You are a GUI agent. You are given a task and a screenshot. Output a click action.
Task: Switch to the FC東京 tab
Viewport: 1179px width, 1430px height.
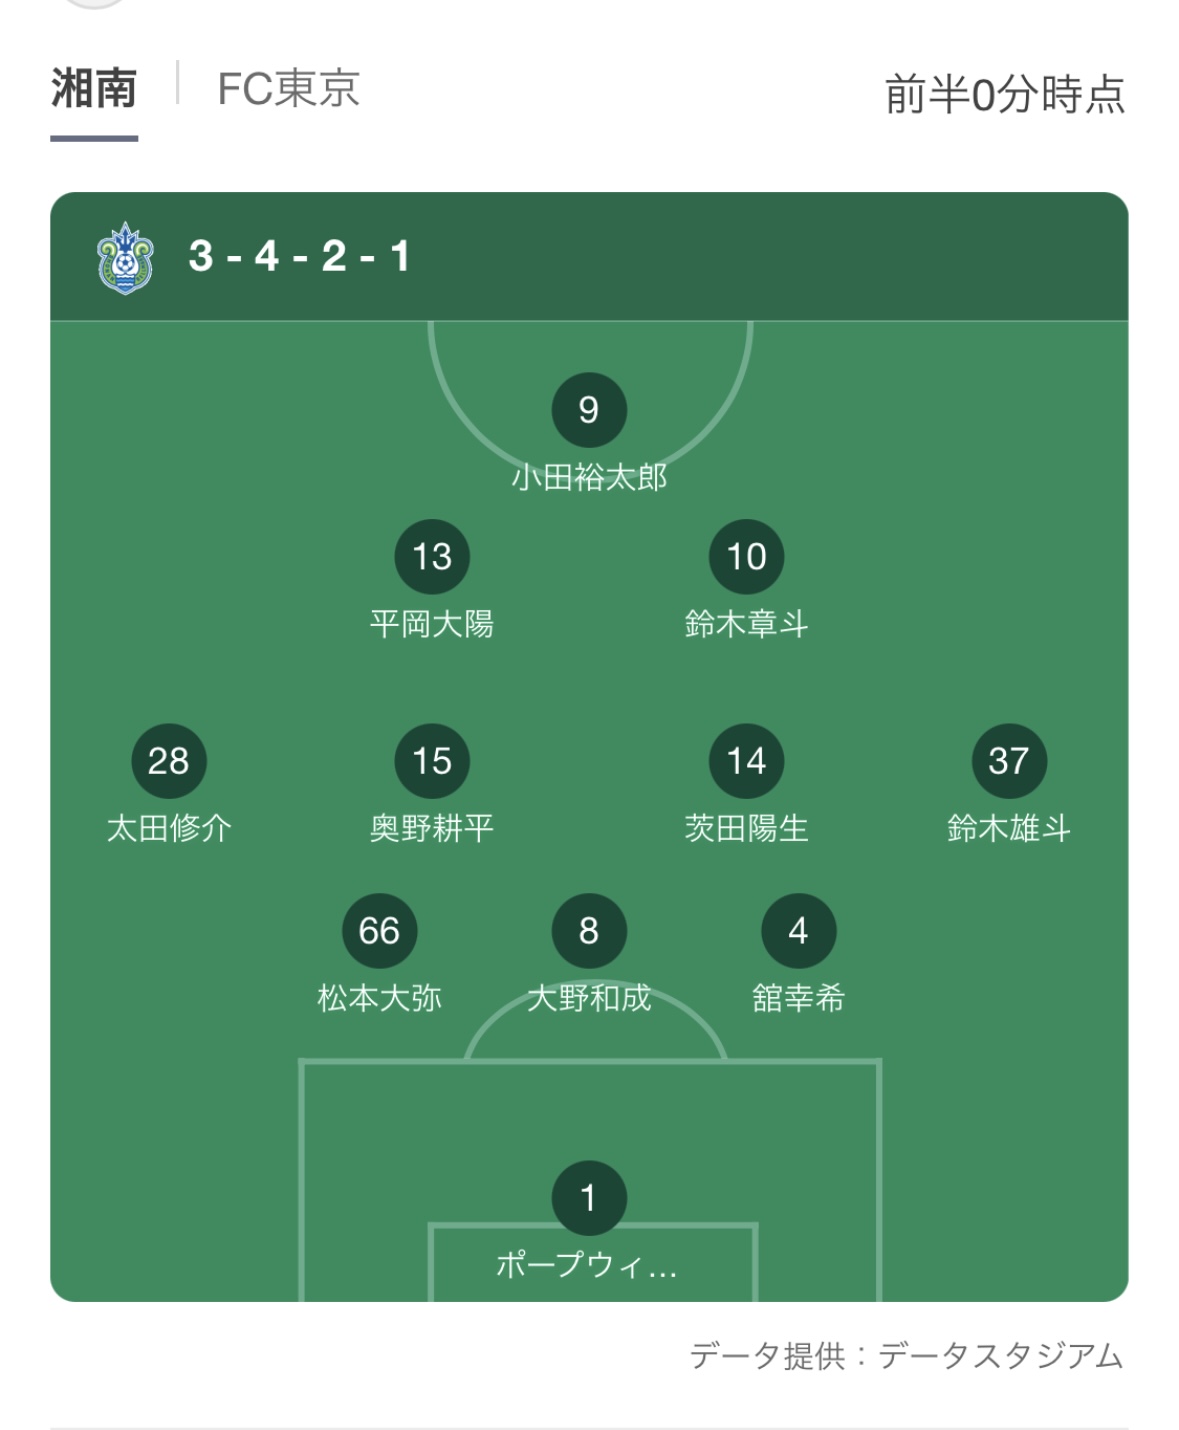click(288, 89)
